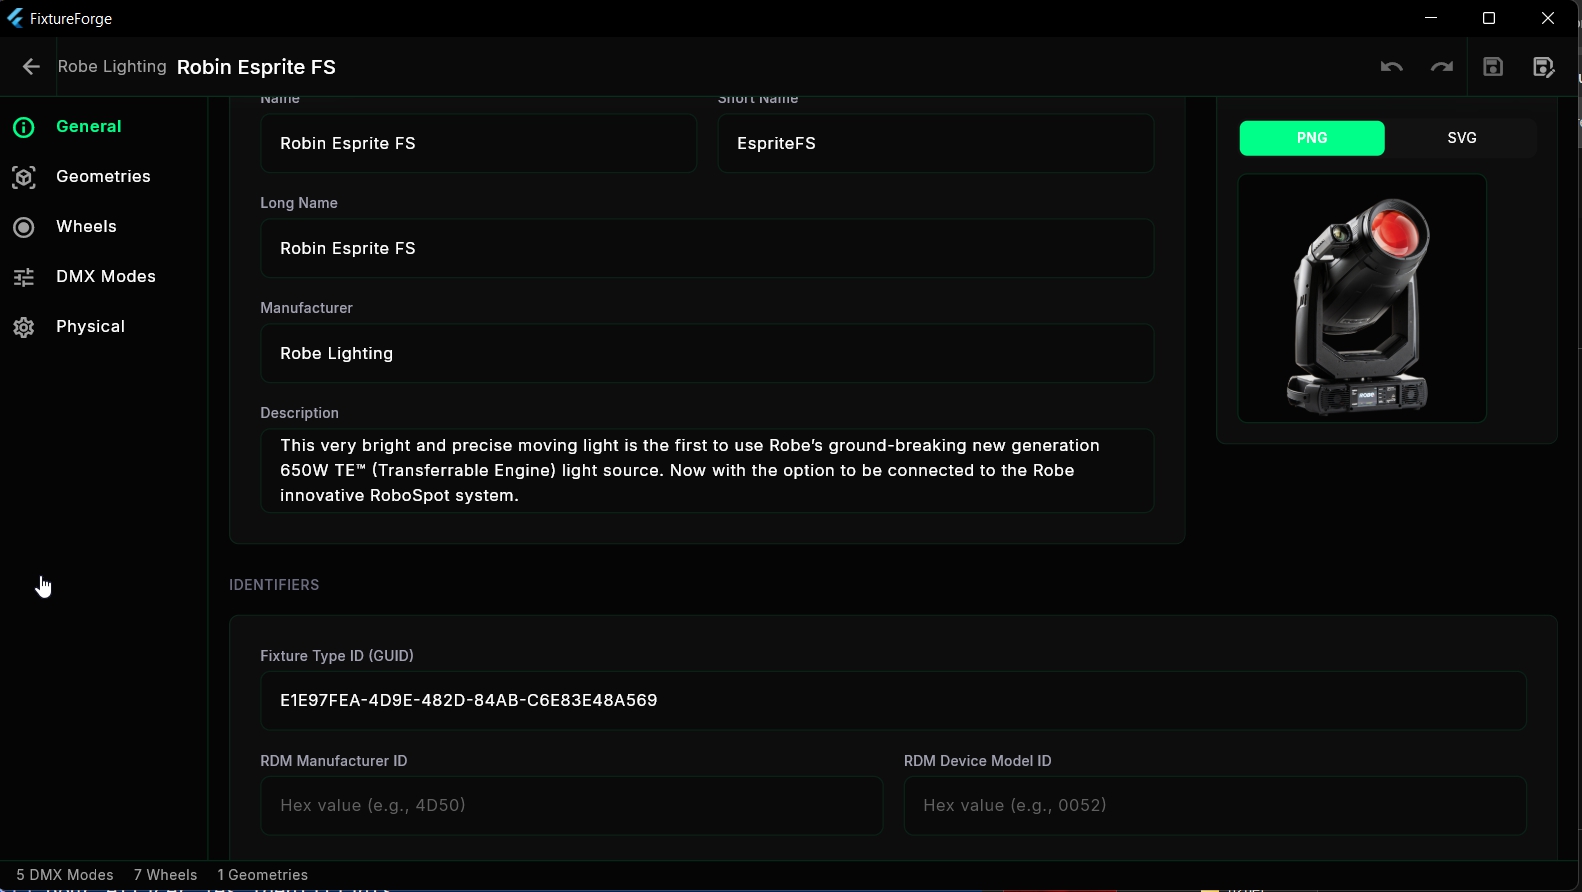Screen dimensions: 1582x892
Task: Click the '7 Wheels' status text
Action: [x=166, y=875]
